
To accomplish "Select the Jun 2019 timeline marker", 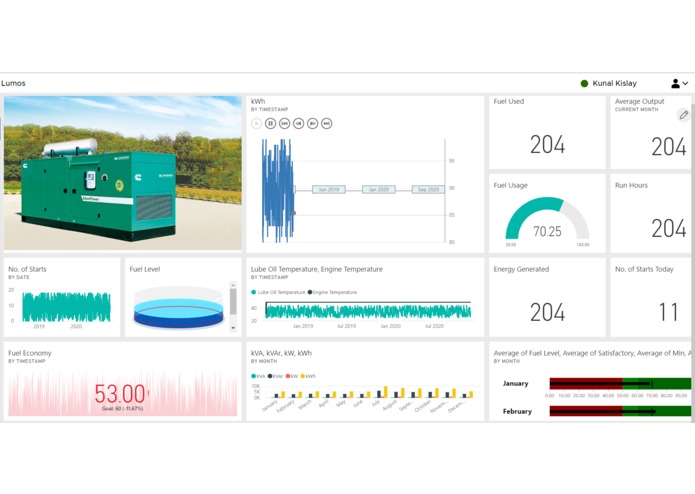I will (x=329, y=189).
